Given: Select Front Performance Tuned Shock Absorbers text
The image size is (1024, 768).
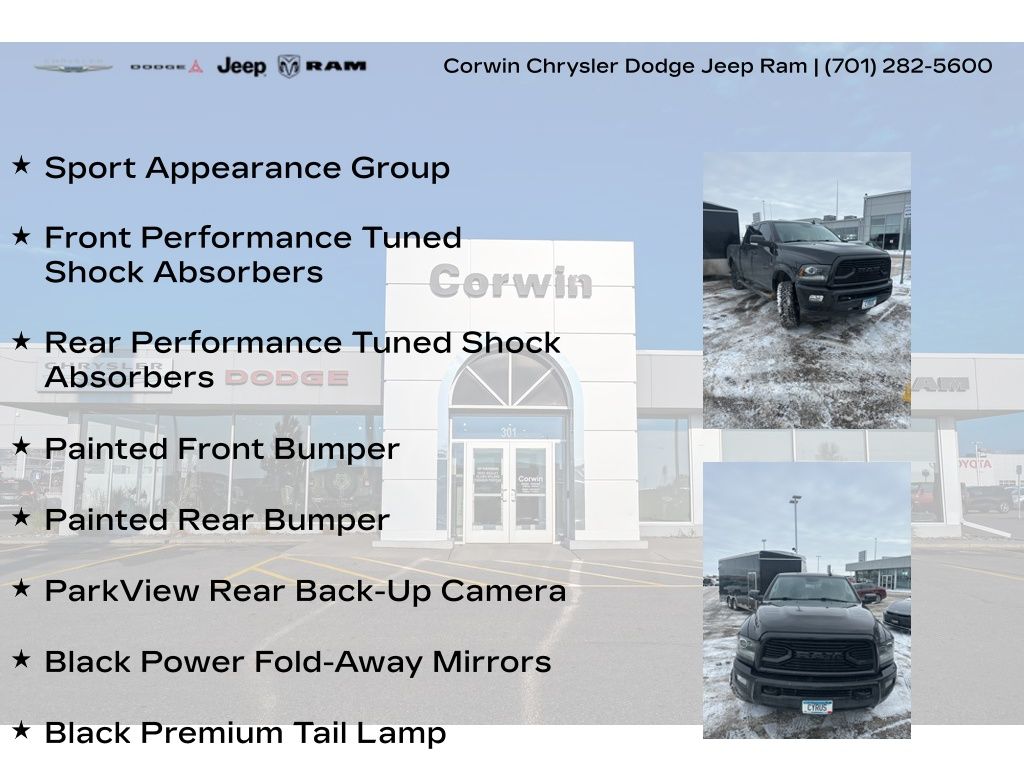Looking at the screenshot, I should point(252,255).
